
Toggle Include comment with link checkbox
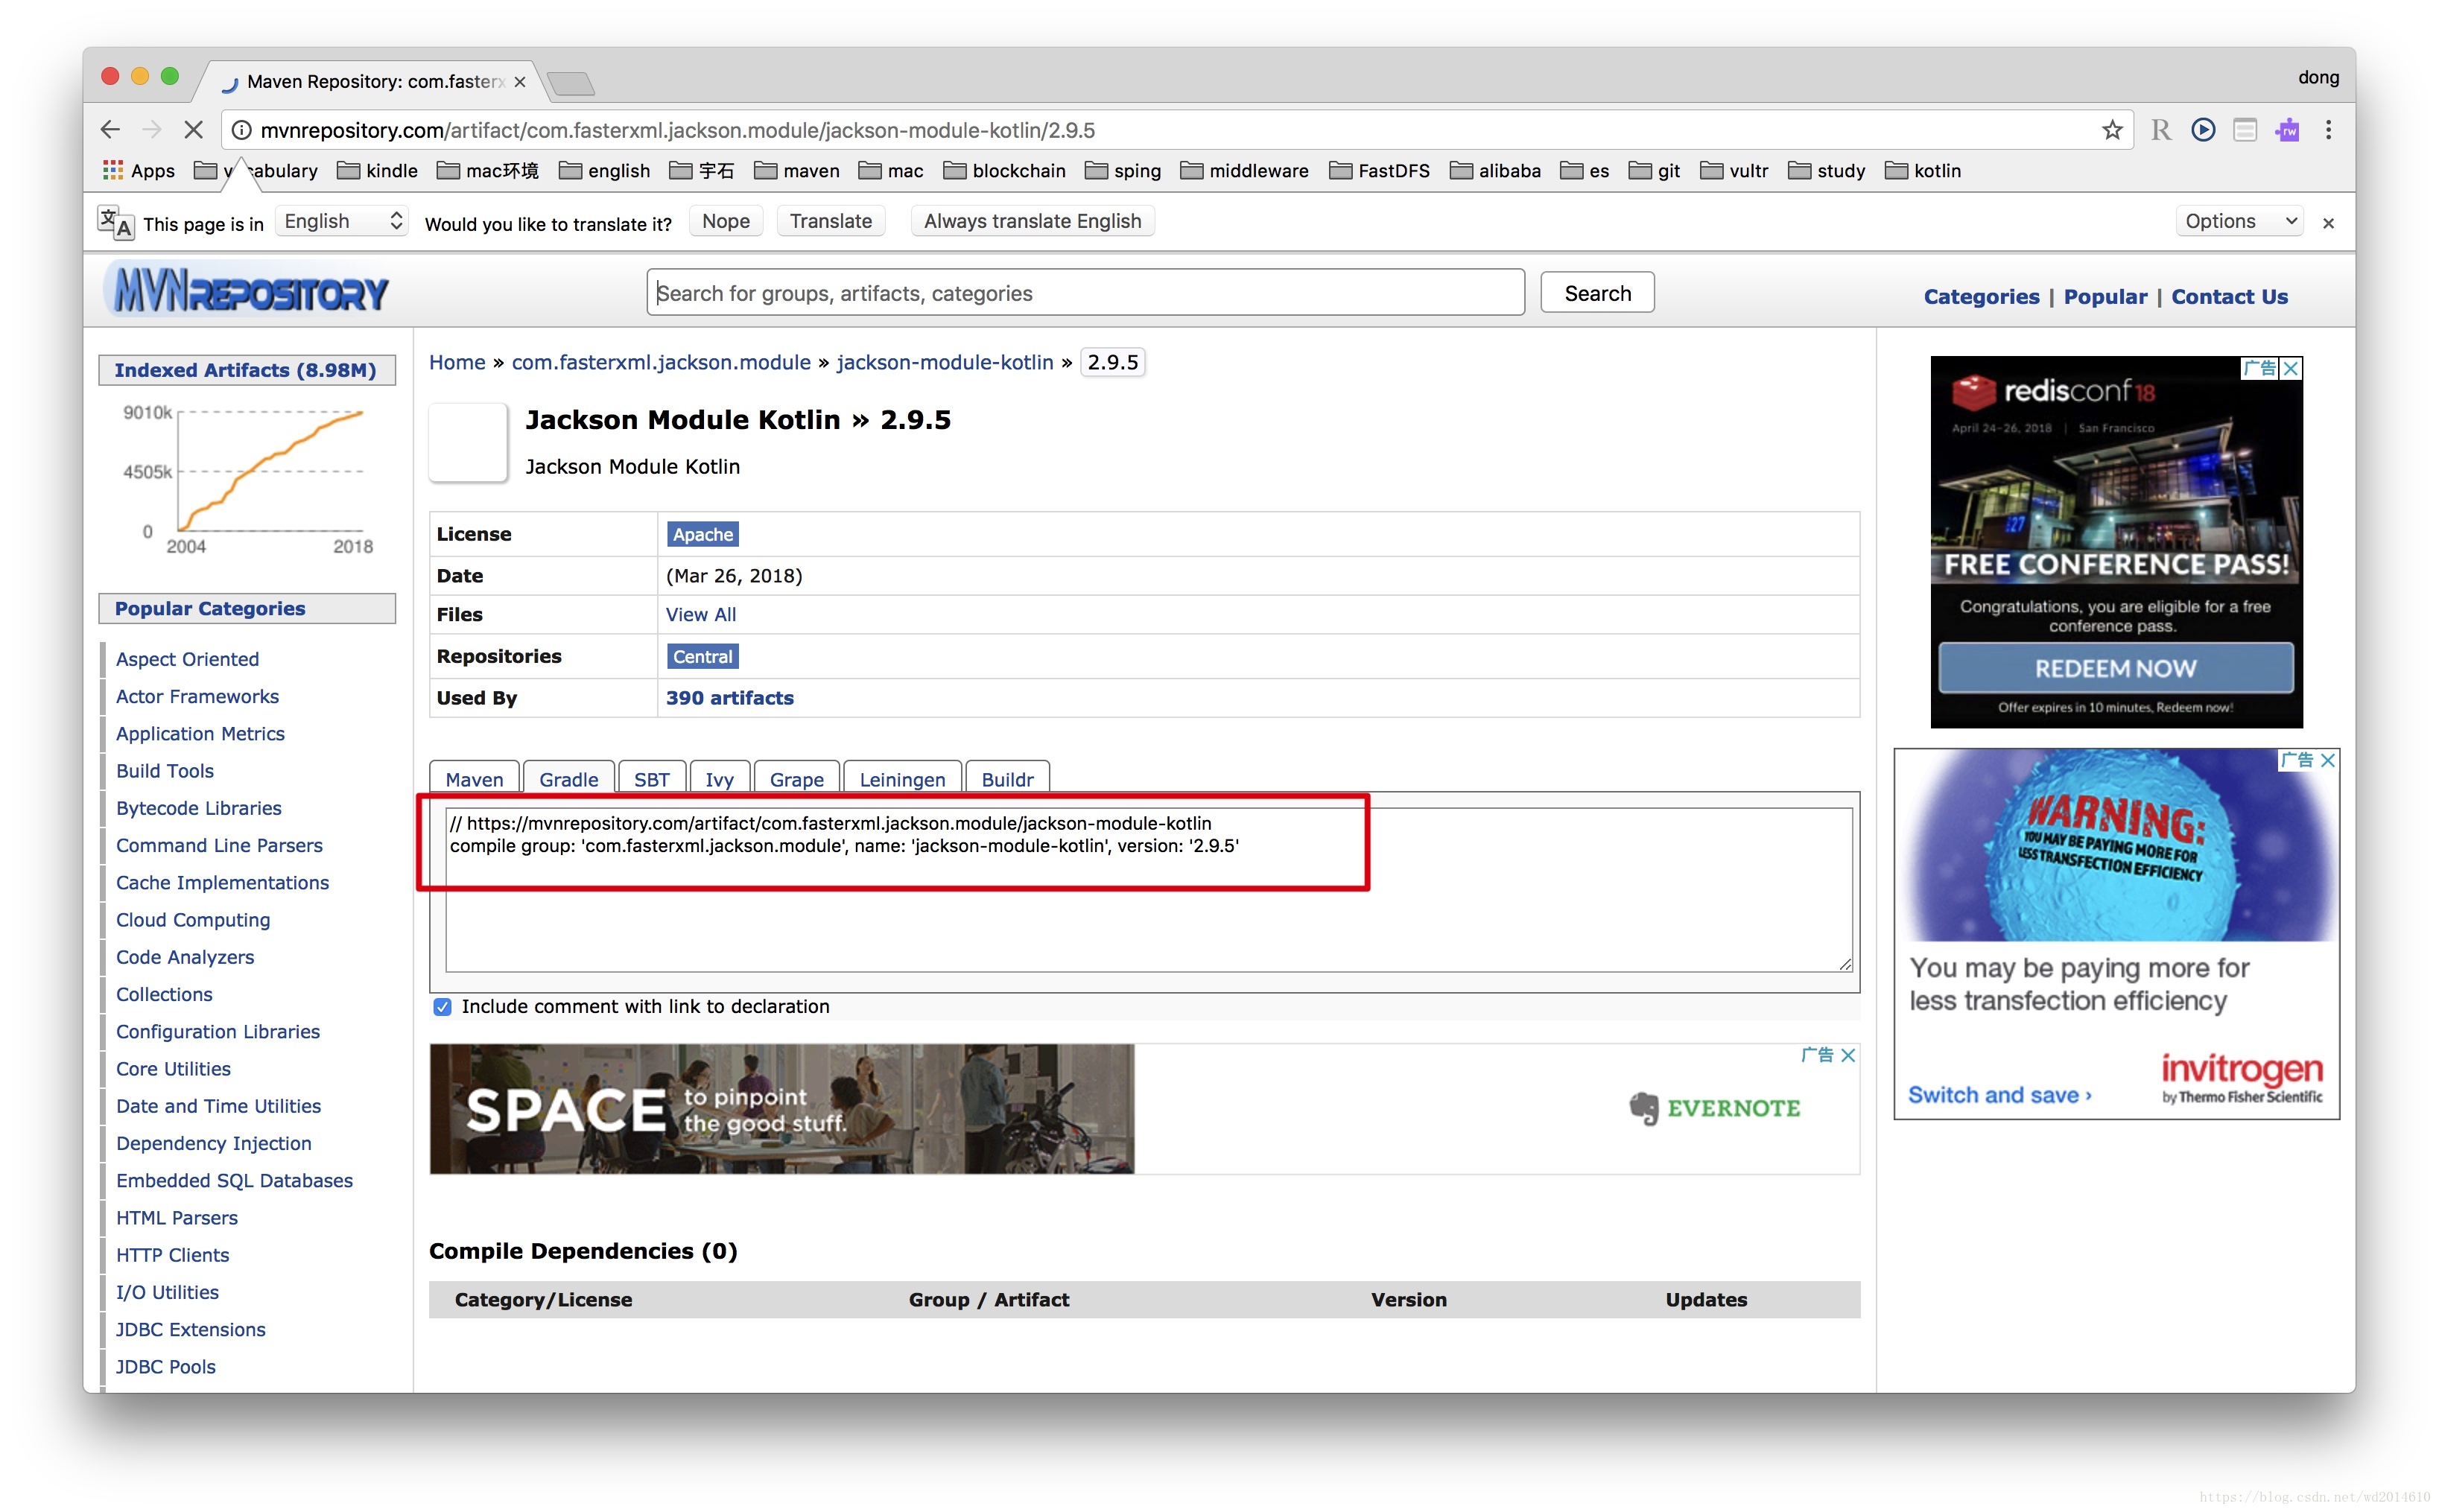tap(442, 1007)
